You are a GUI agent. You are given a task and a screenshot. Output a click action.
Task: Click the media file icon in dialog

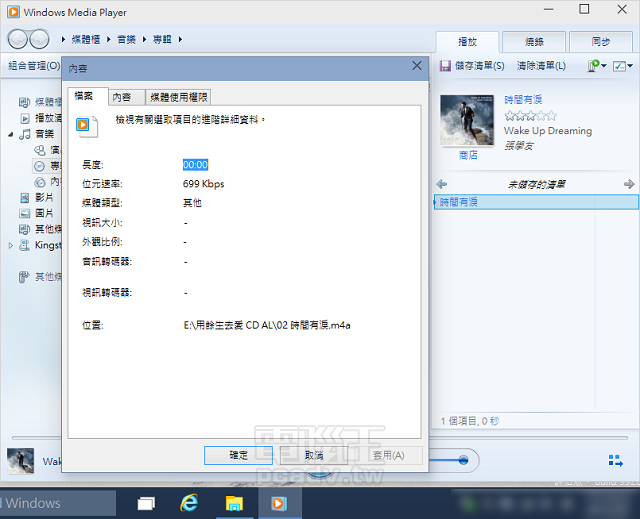click(x=87, y=126)
